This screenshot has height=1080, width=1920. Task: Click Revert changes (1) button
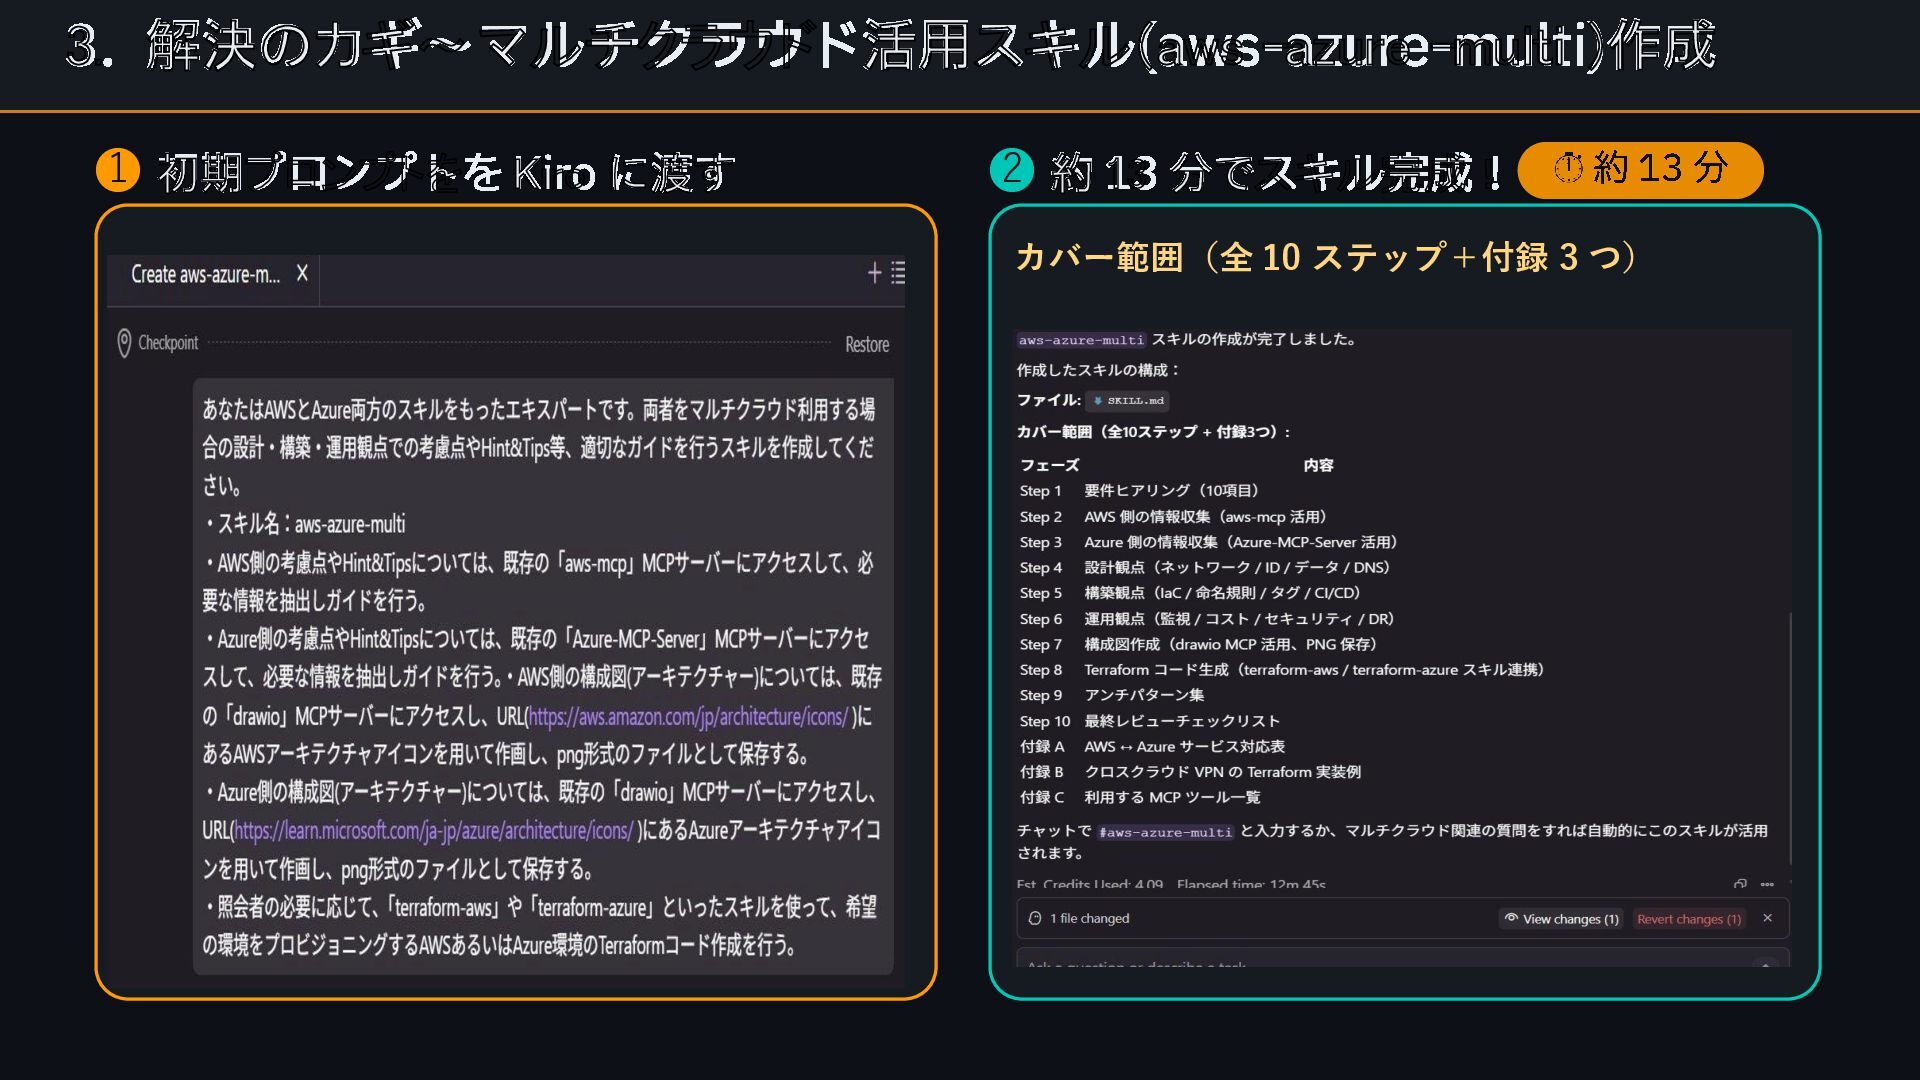point(1689,919)
